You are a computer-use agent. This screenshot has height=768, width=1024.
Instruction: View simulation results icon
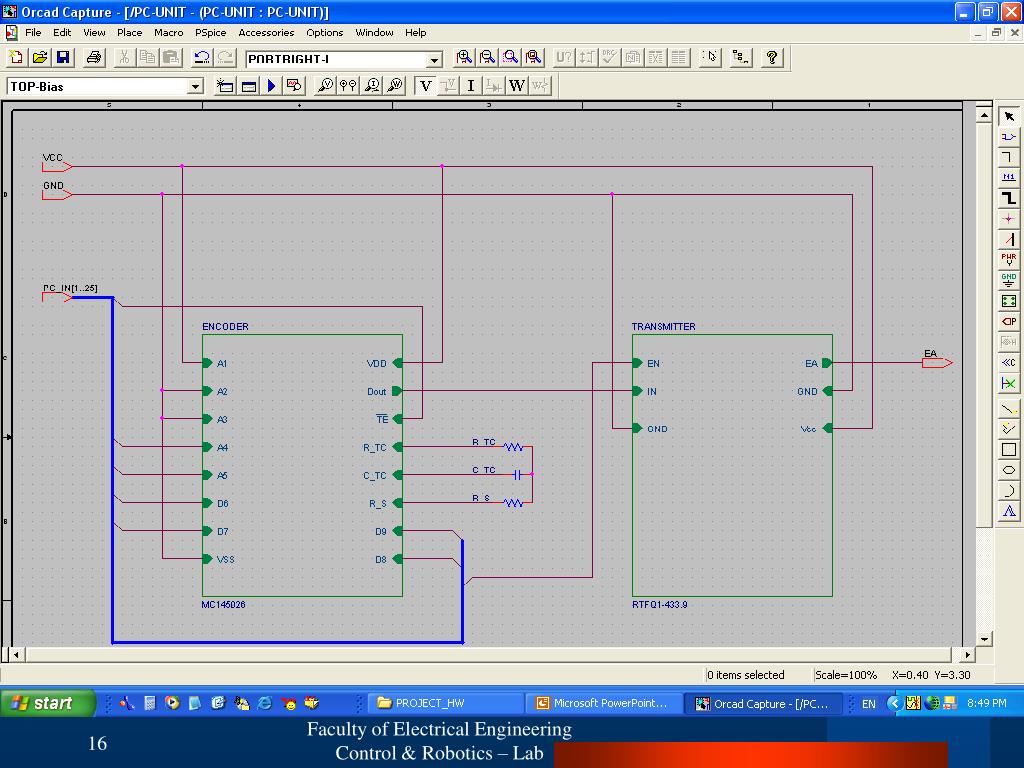[294, 86]
